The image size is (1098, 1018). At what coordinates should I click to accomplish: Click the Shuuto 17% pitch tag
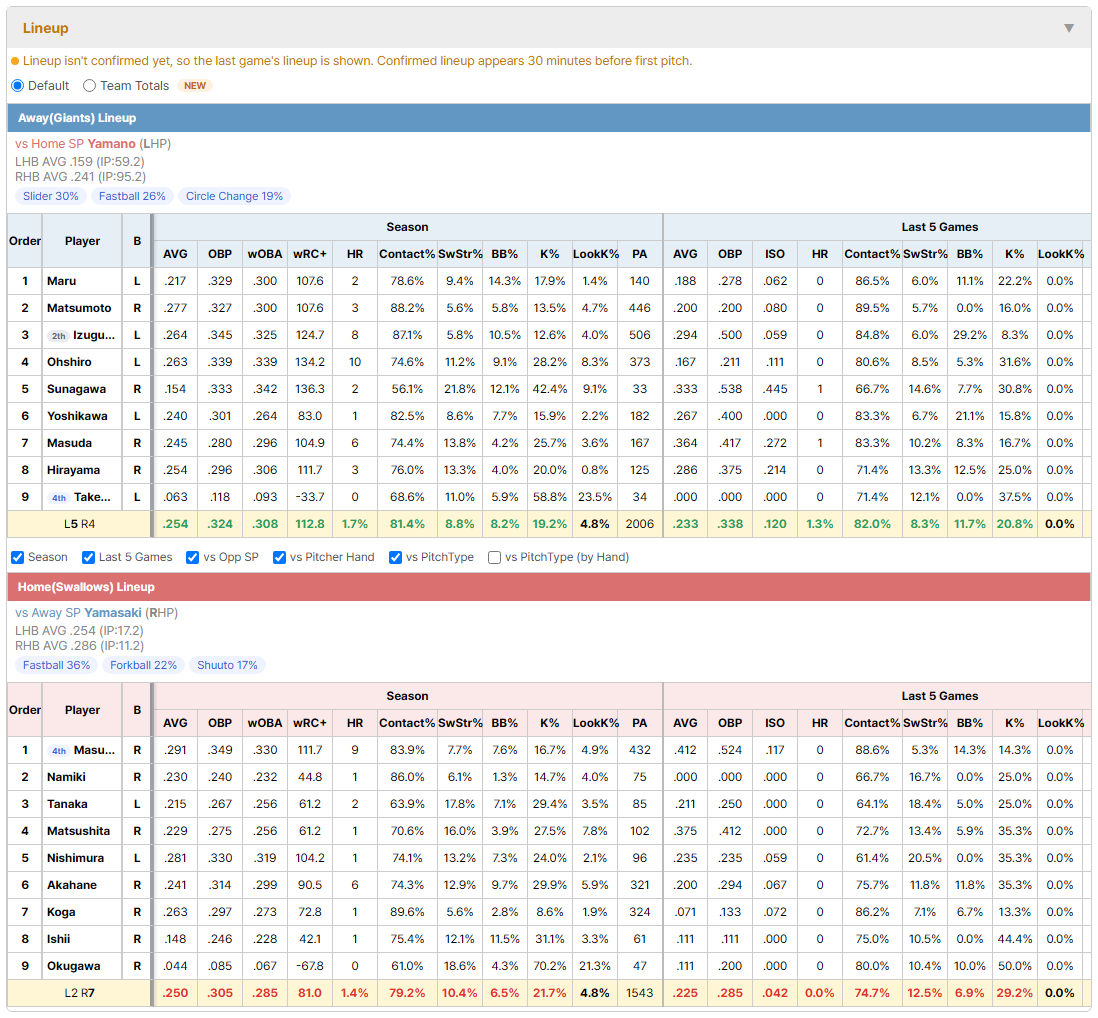228,665
